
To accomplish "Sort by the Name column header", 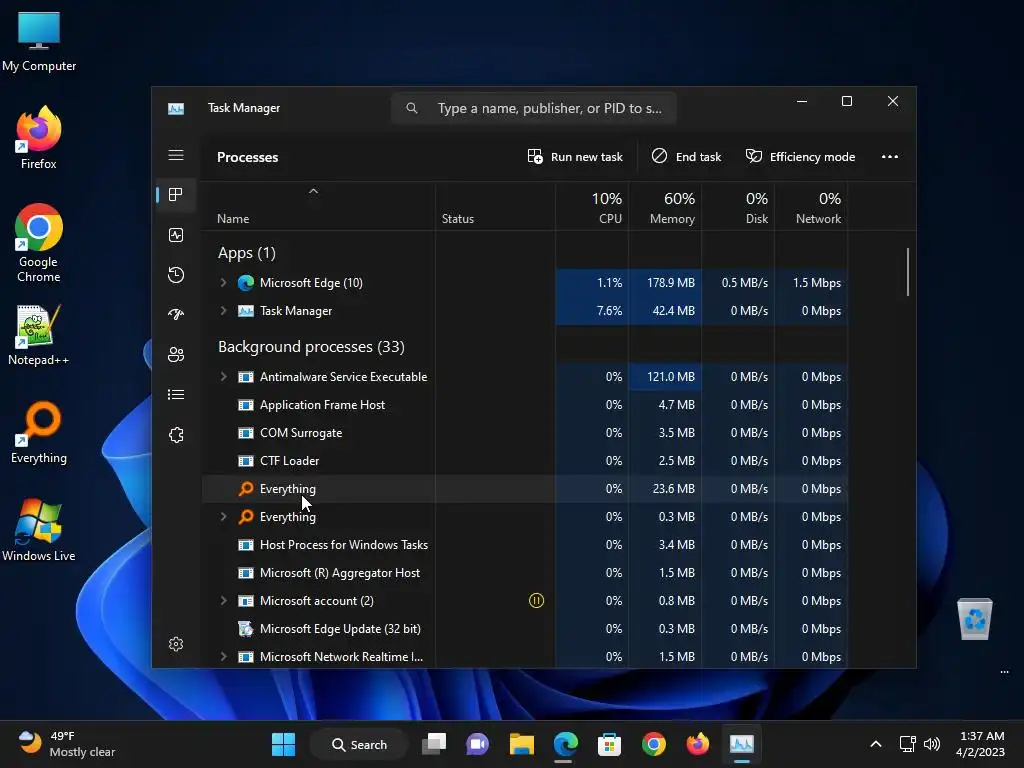I will [233, 219].
